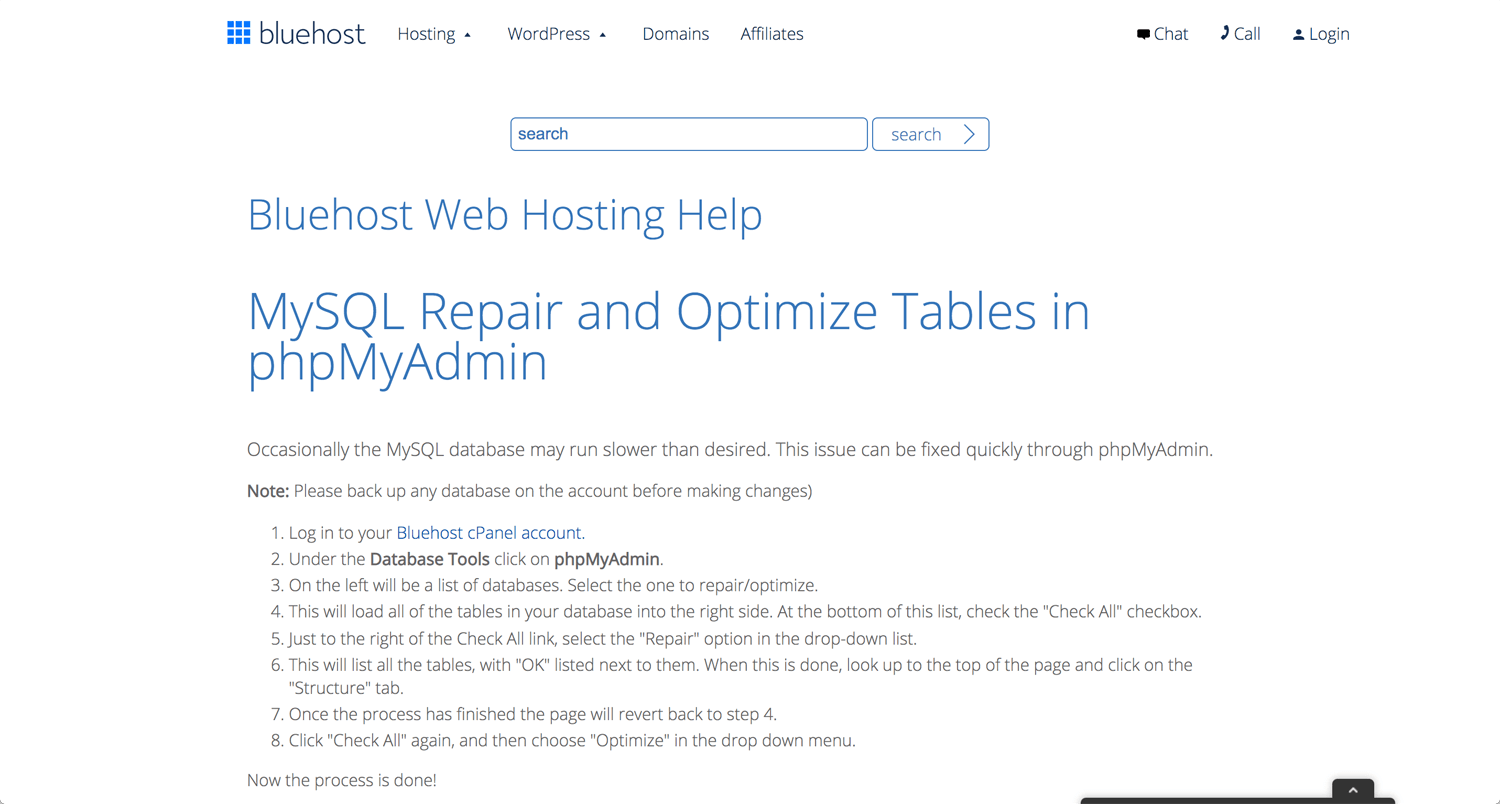Click the Chat link text

click(1171, 34)
